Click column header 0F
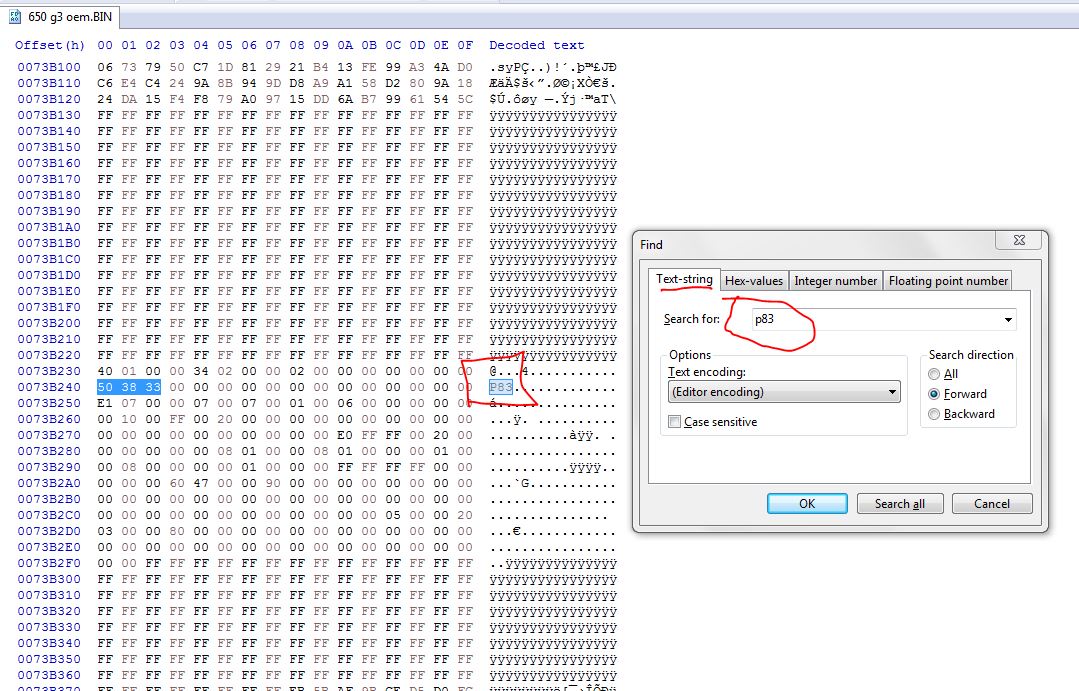Screen dimensions: 1079x691 click(465, 45)
